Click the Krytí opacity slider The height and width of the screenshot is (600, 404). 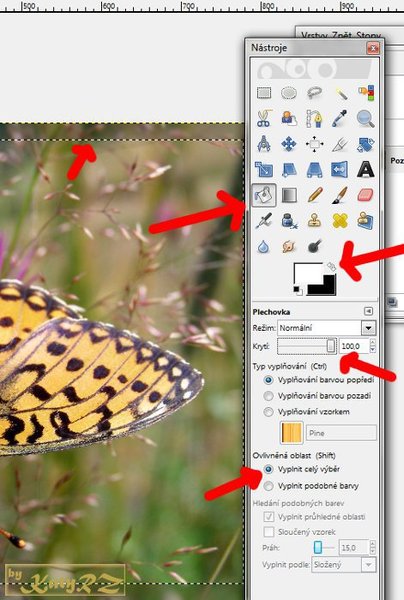coord(307,346)
